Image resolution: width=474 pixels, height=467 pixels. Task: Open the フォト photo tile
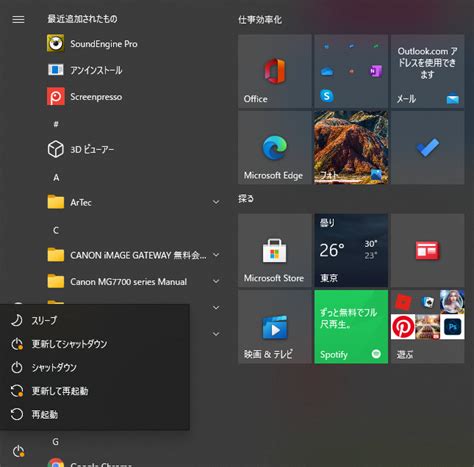351,147
